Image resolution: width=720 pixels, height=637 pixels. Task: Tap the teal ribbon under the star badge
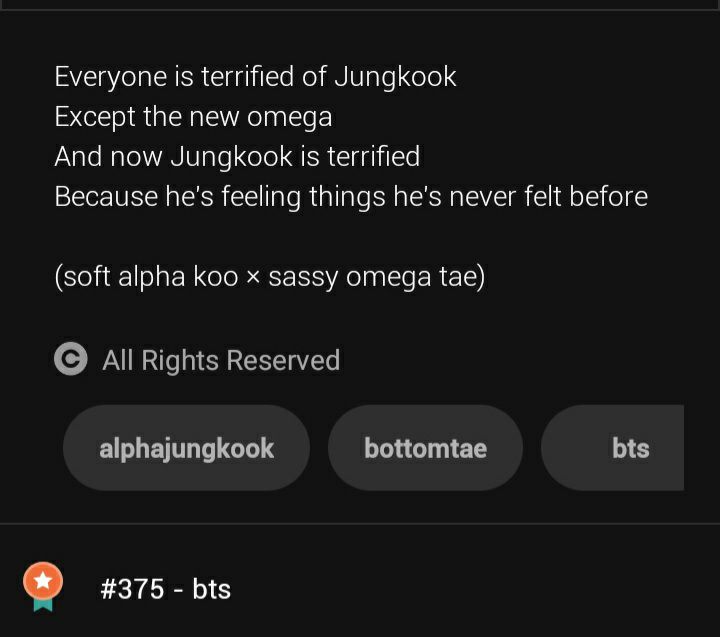click(x=43, y=604)
